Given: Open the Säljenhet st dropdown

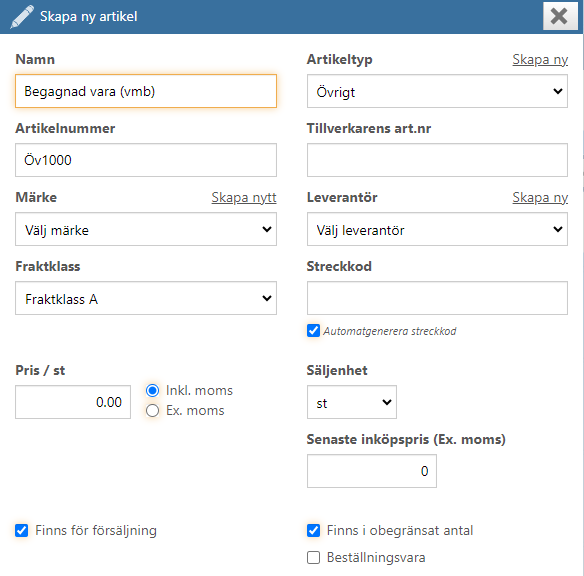Looking at the screenshot, I should click(x=352, y=402).
